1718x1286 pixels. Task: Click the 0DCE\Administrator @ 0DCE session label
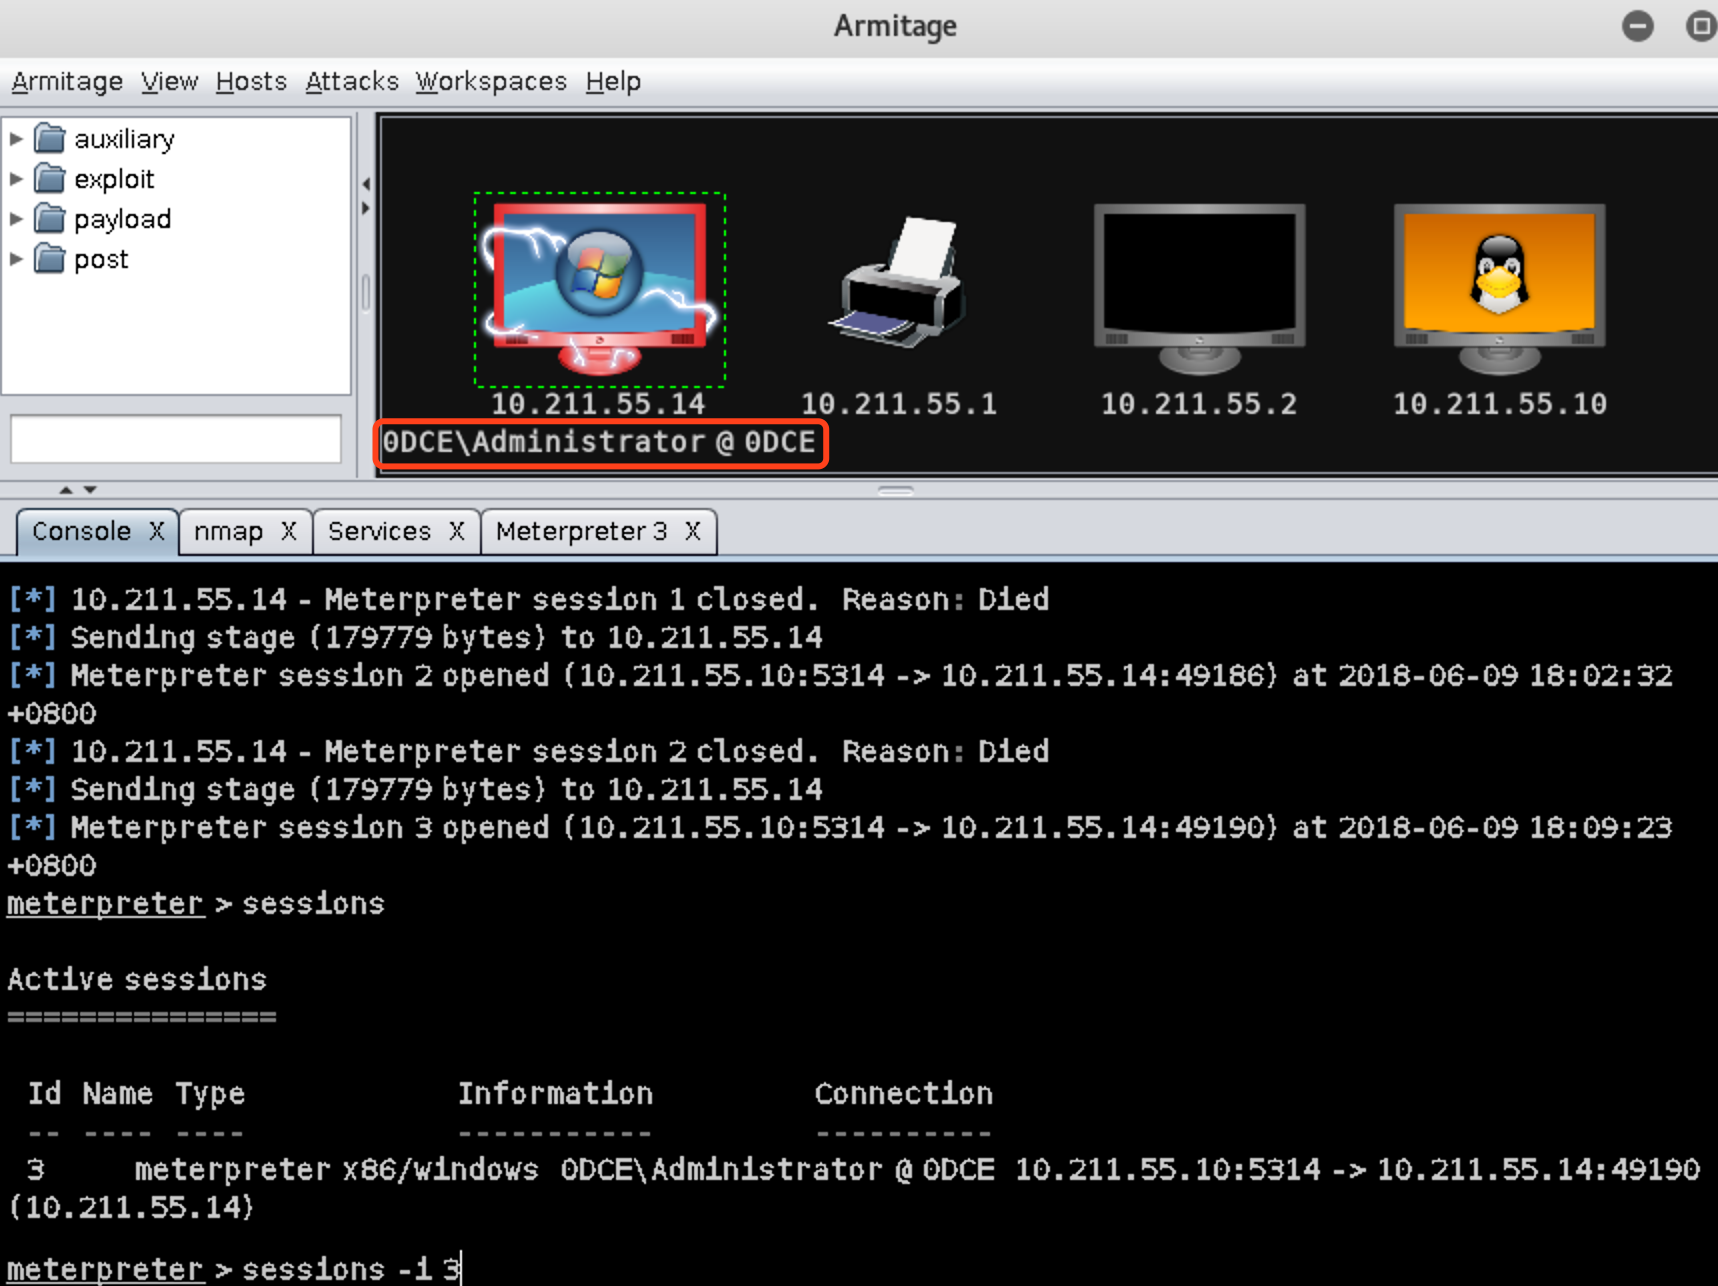[600, 442]
